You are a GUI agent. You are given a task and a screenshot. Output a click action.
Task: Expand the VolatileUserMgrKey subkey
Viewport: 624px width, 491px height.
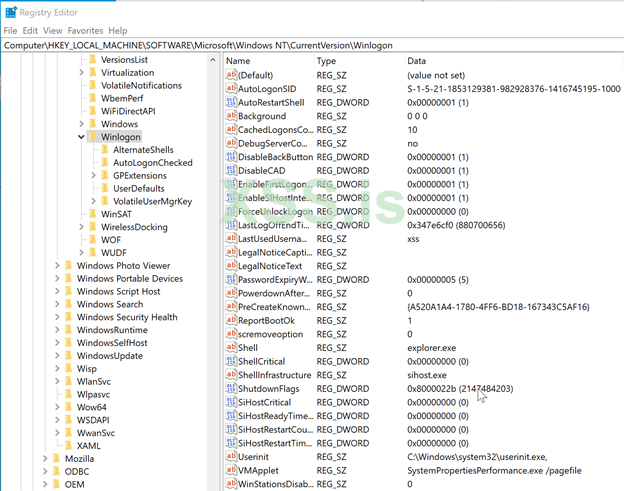[x=94, y=201]
